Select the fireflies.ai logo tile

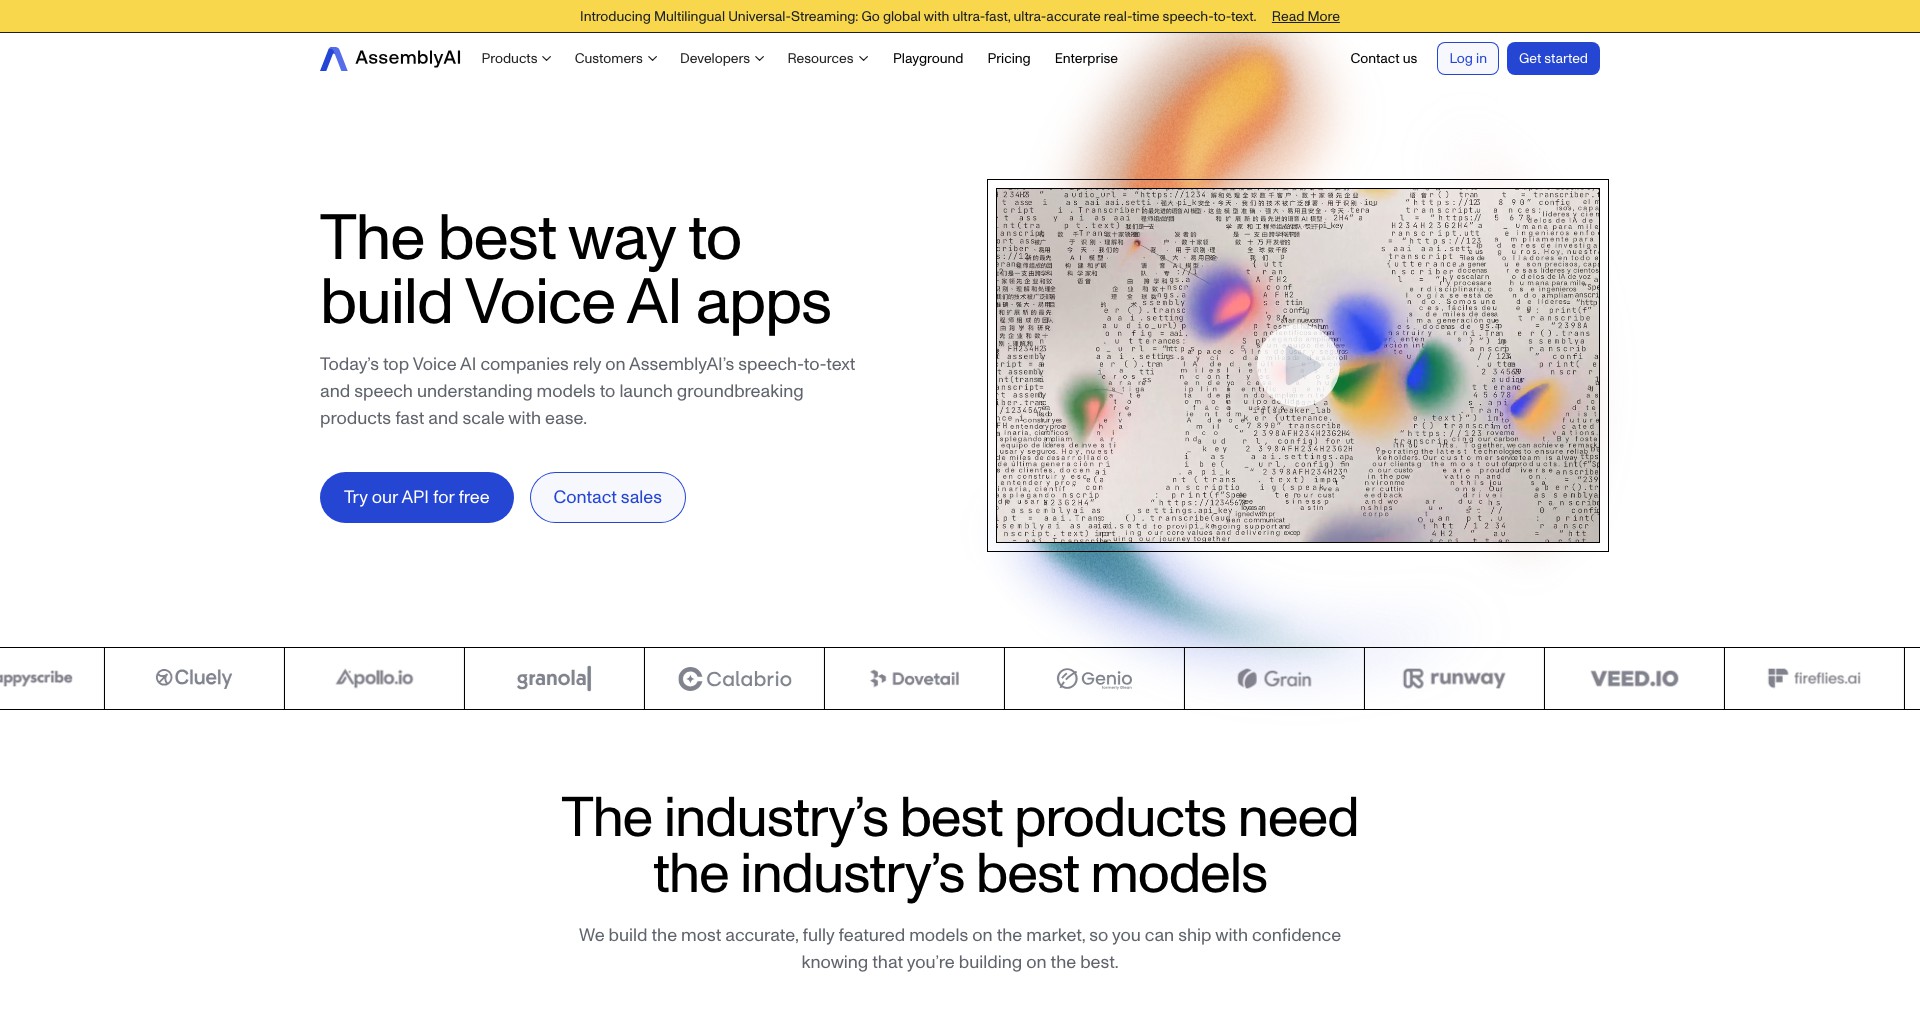[1814, 678]
